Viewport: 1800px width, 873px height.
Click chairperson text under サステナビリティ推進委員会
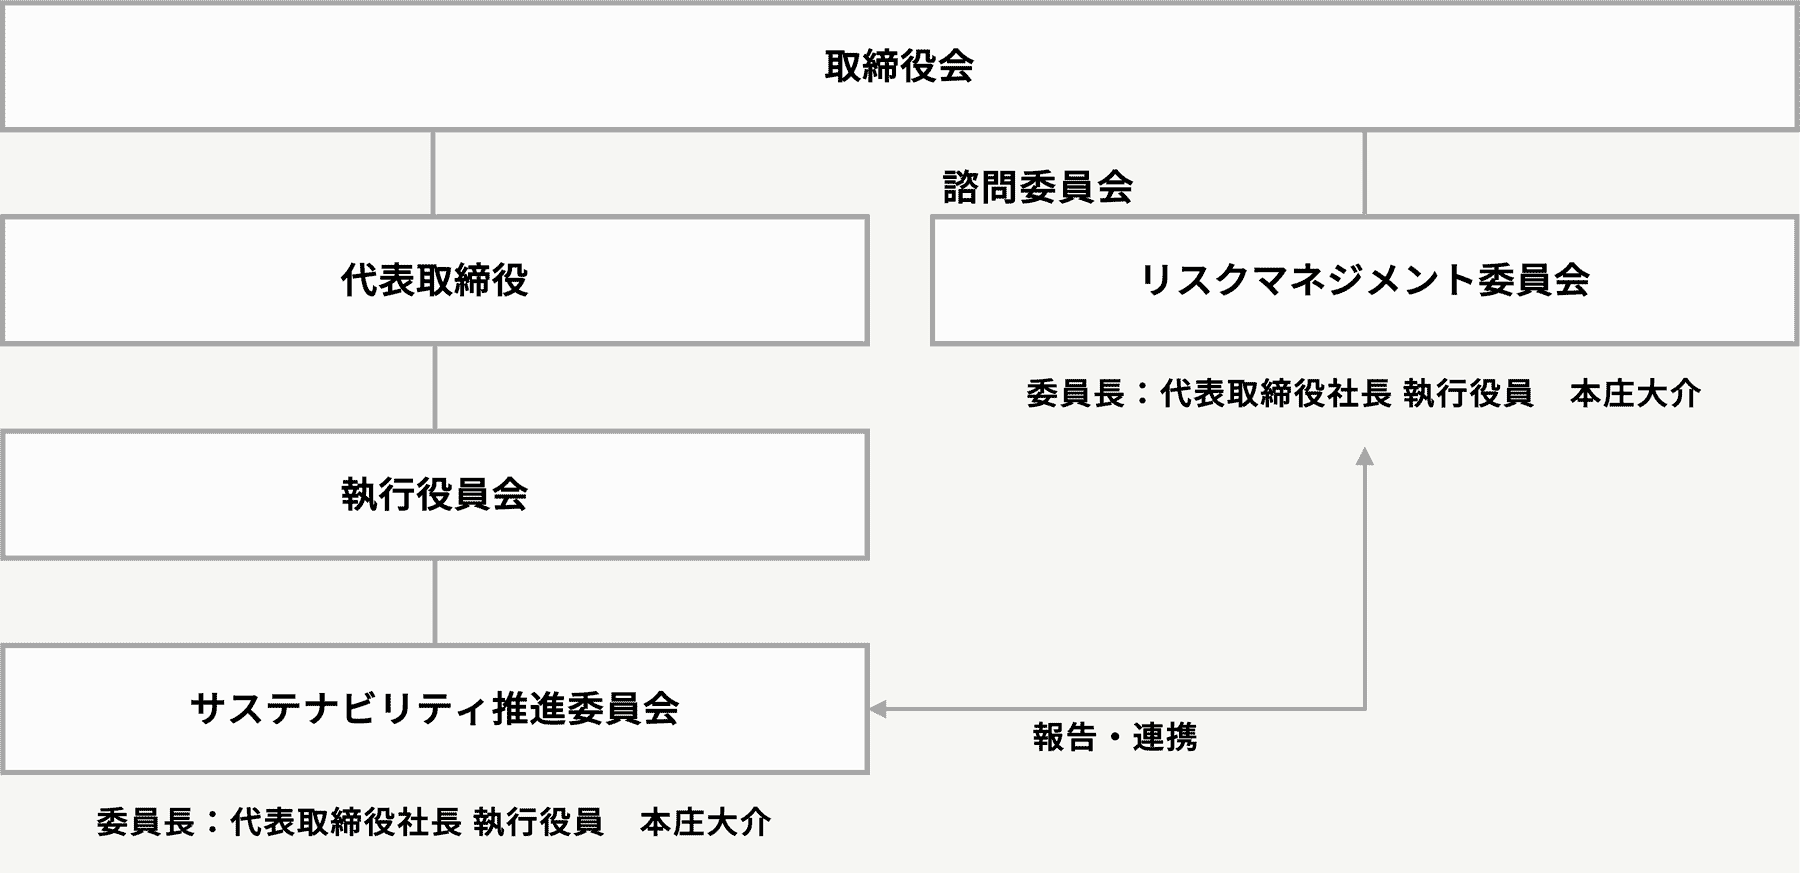click(434, 821)
